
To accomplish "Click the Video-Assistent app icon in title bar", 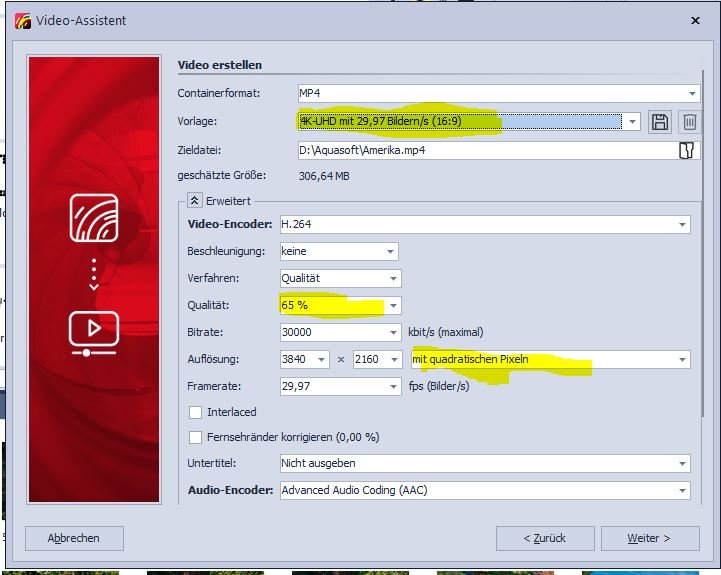I will 24,20.
